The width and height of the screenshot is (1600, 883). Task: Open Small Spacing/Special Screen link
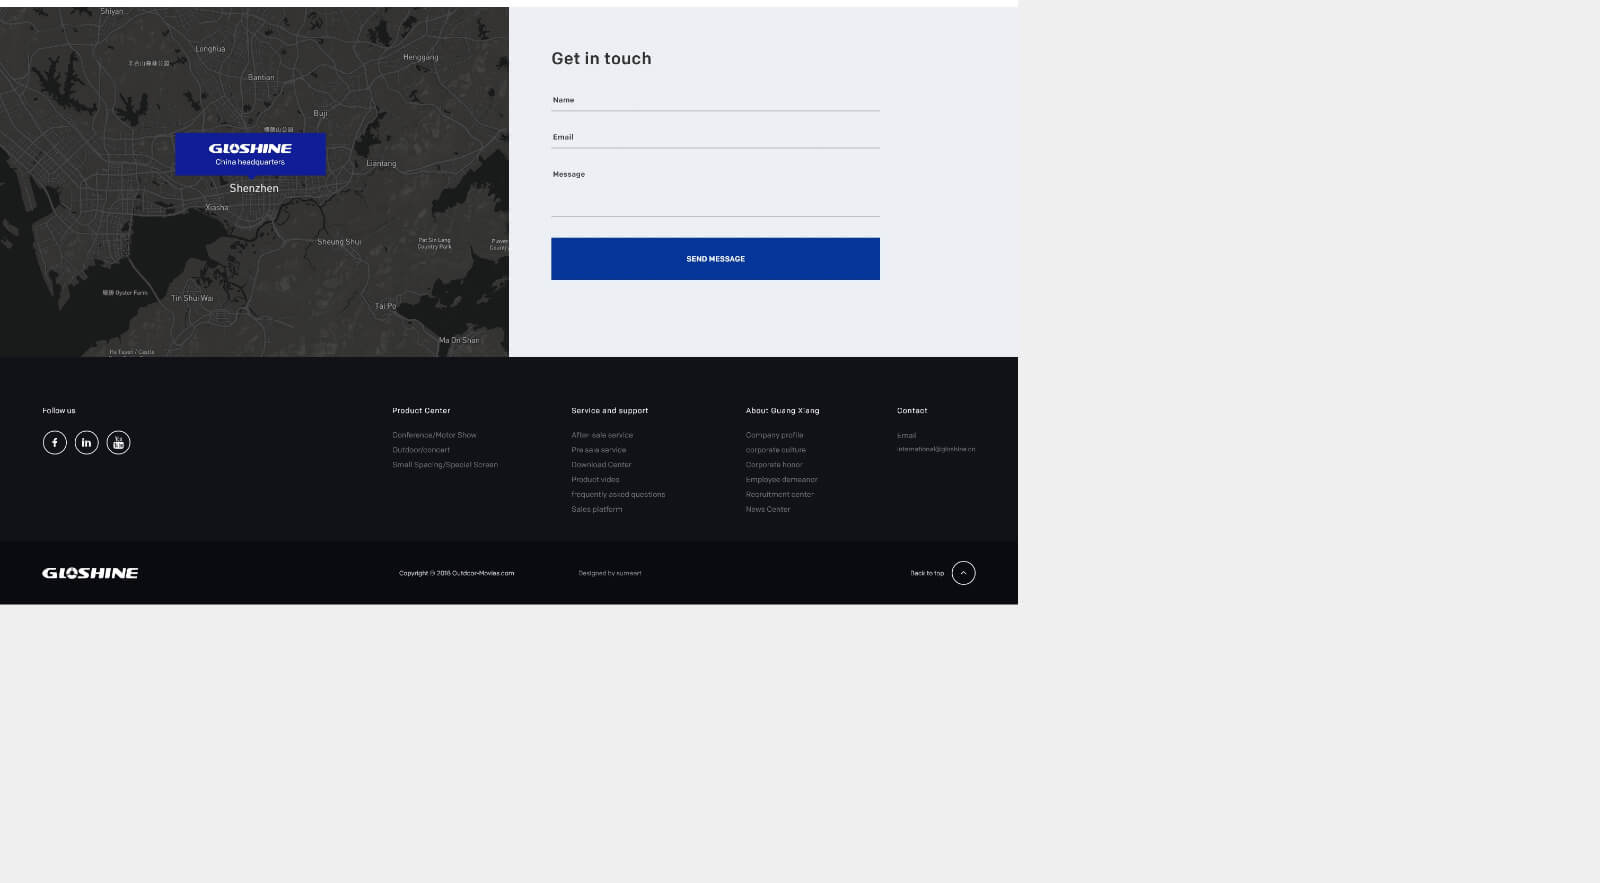[445, 465]
